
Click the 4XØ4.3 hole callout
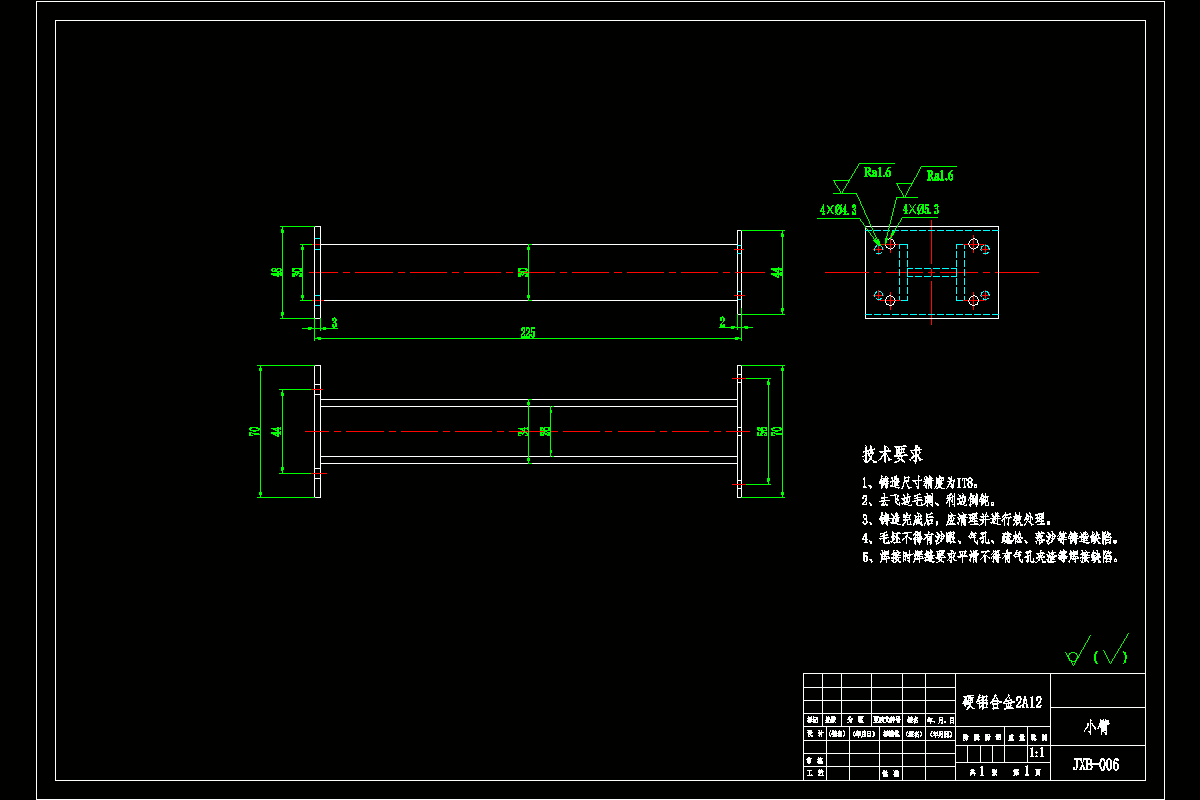pos(838,210)
